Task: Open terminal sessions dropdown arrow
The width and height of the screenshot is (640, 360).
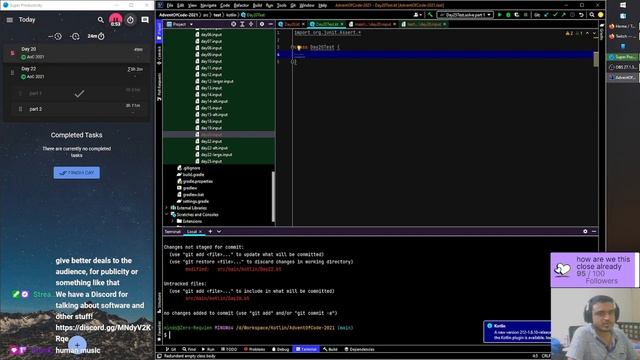Action: pos(219,231)
